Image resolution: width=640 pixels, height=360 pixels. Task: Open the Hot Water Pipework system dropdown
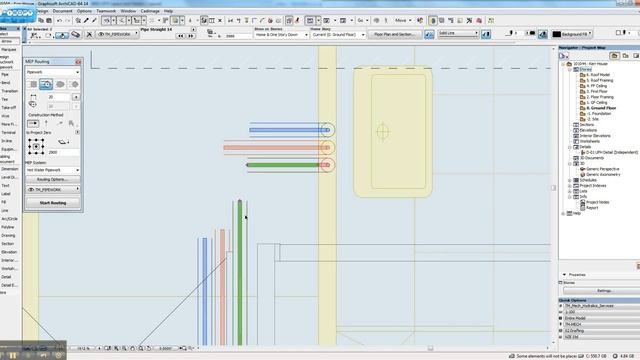tap(53, 170)
